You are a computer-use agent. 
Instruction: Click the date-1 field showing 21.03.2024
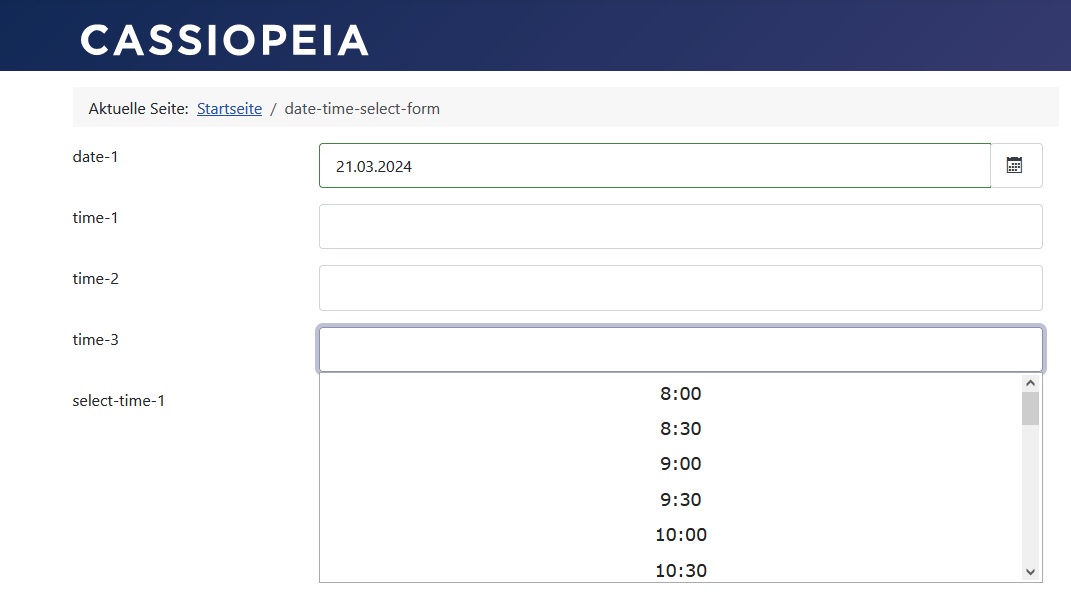tap(652, 165)
